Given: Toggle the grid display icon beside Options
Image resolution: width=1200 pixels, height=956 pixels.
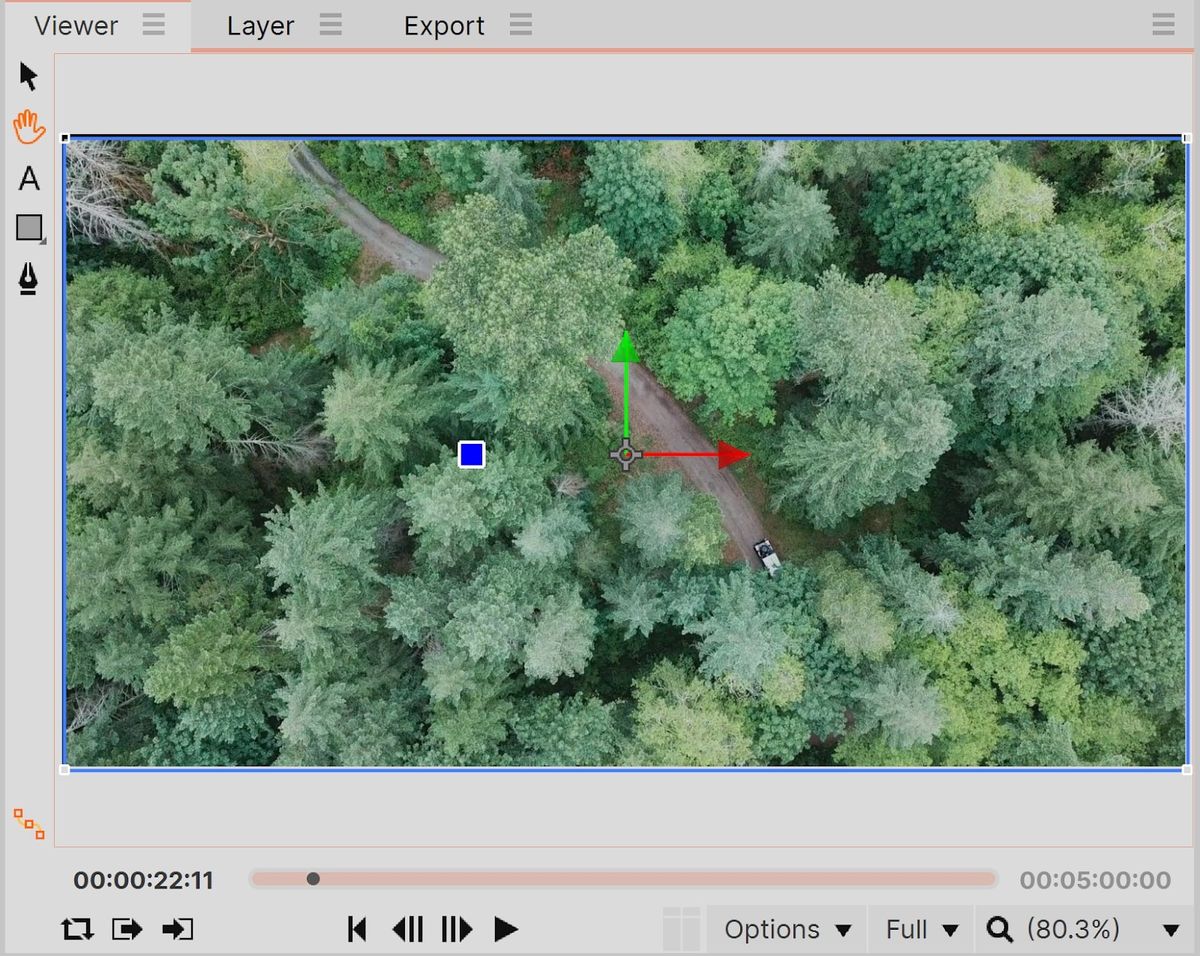Looking at the screenshot, I should pos(683,929).
